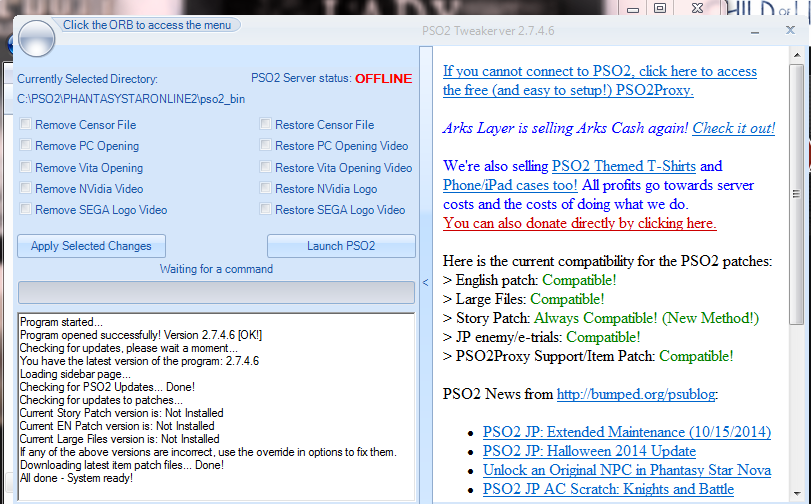This screenshot has width=811, height=504.
Task: Check Remove Vita Opening option
Action: point(25,167)
